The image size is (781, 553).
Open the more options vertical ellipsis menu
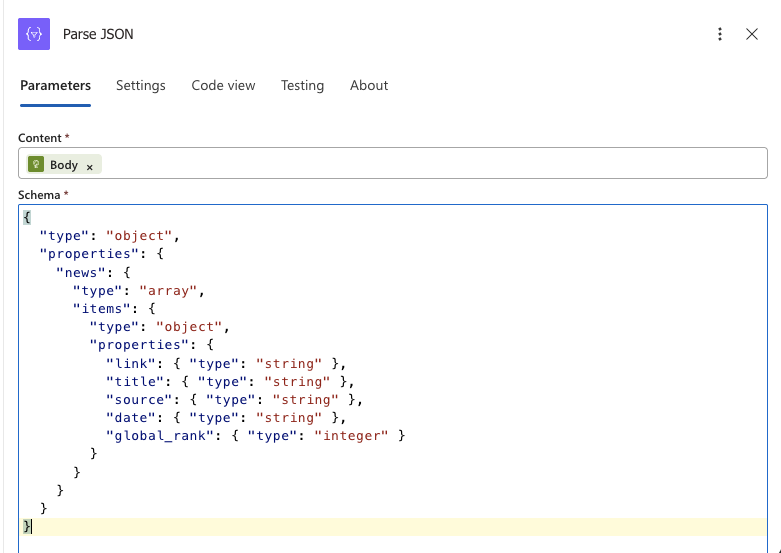(720, 34)
